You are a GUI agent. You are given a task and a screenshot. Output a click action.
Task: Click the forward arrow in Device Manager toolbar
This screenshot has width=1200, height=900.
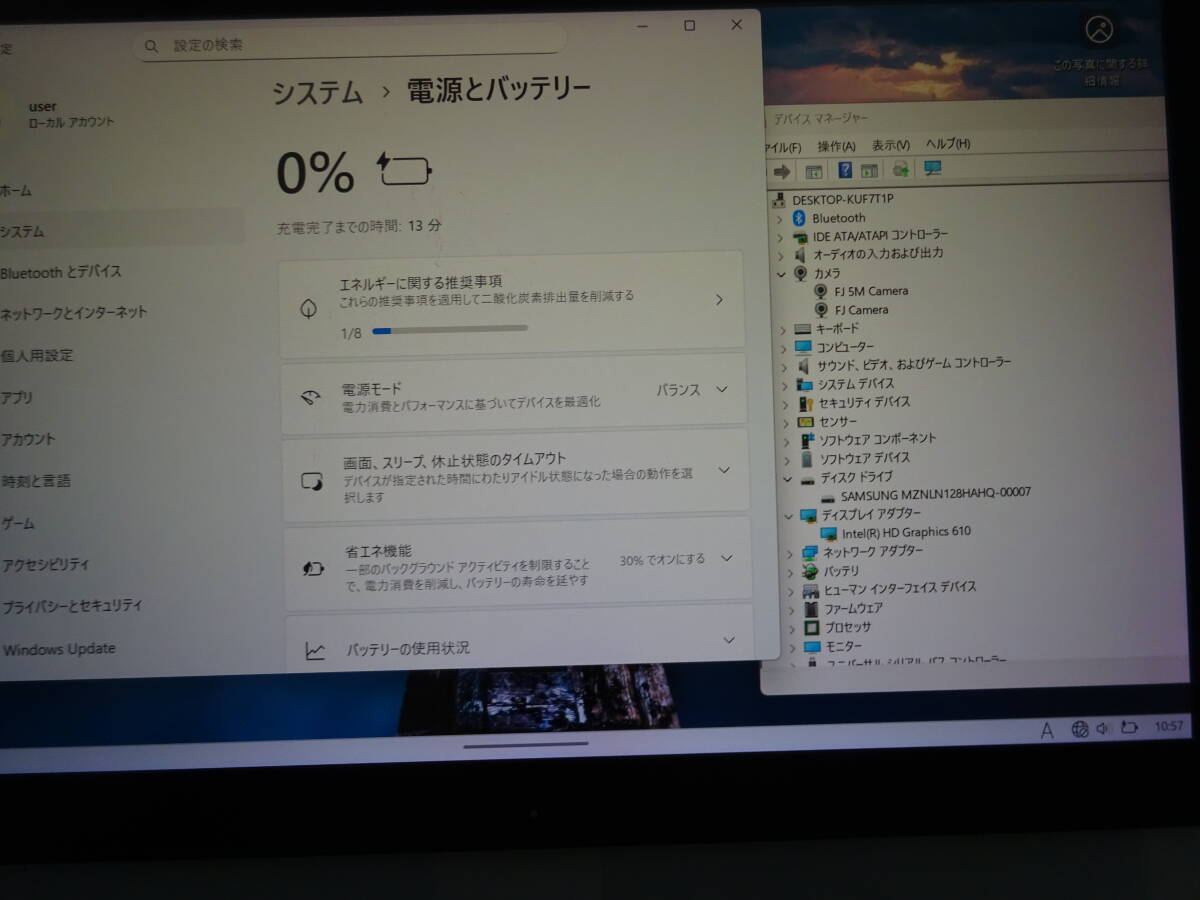click(782, 171)
